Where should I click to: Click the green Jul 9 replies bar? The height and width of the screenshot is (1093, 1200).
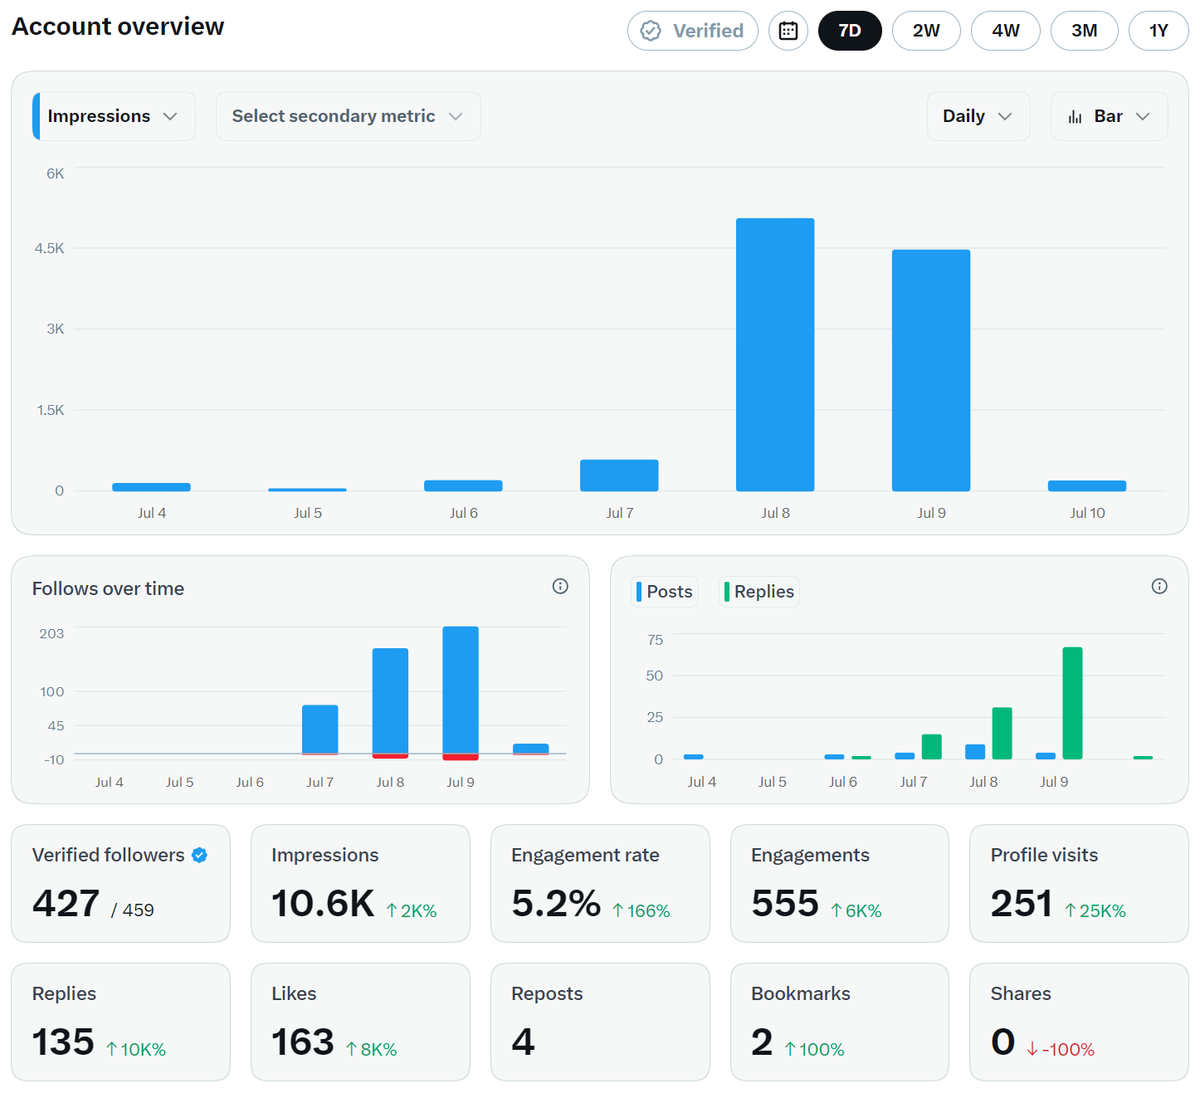click(x=1072, y=703)
